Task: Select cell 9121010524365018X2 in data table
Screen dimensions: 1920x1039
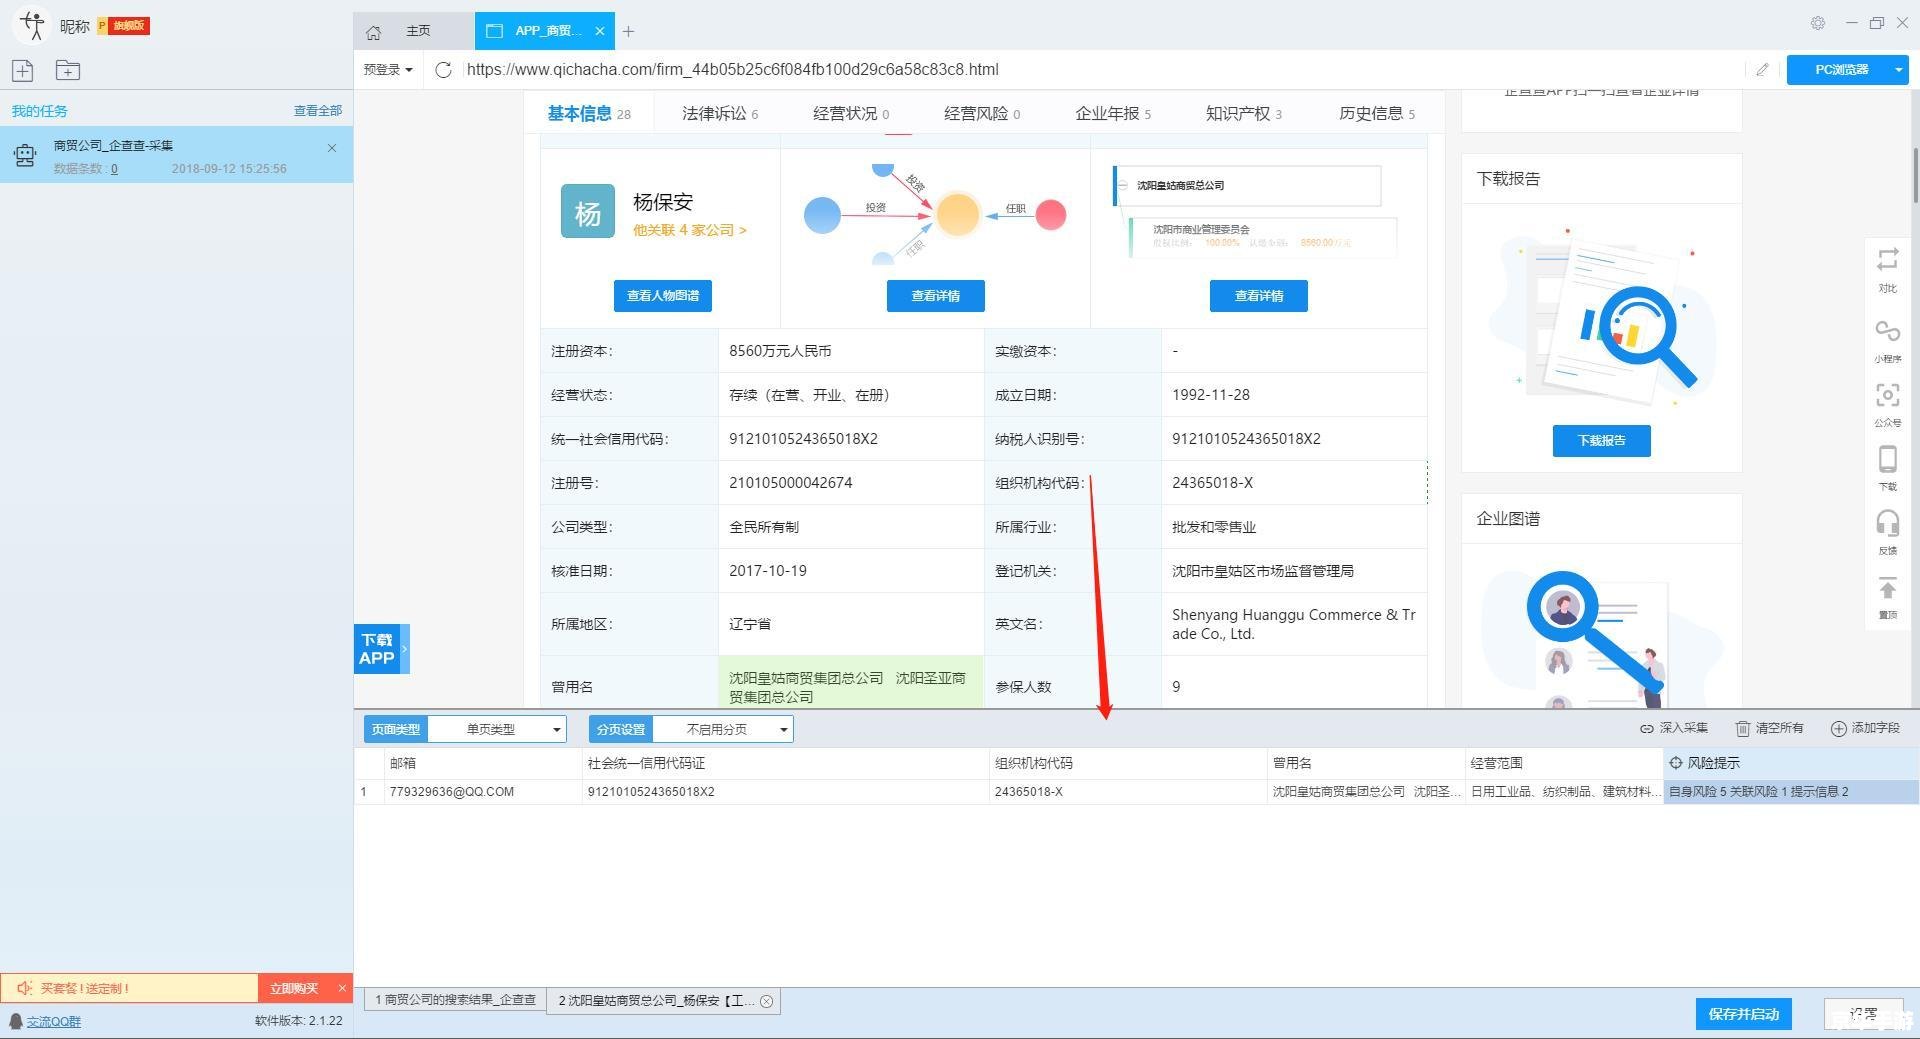Action: click(x=785, y=792)
